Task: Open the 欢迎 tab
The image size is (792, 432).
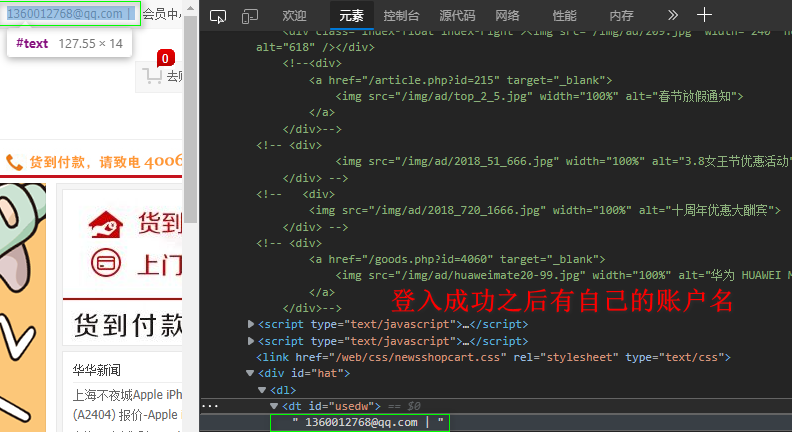Action: pyautogui.click(x=294, y=16)
